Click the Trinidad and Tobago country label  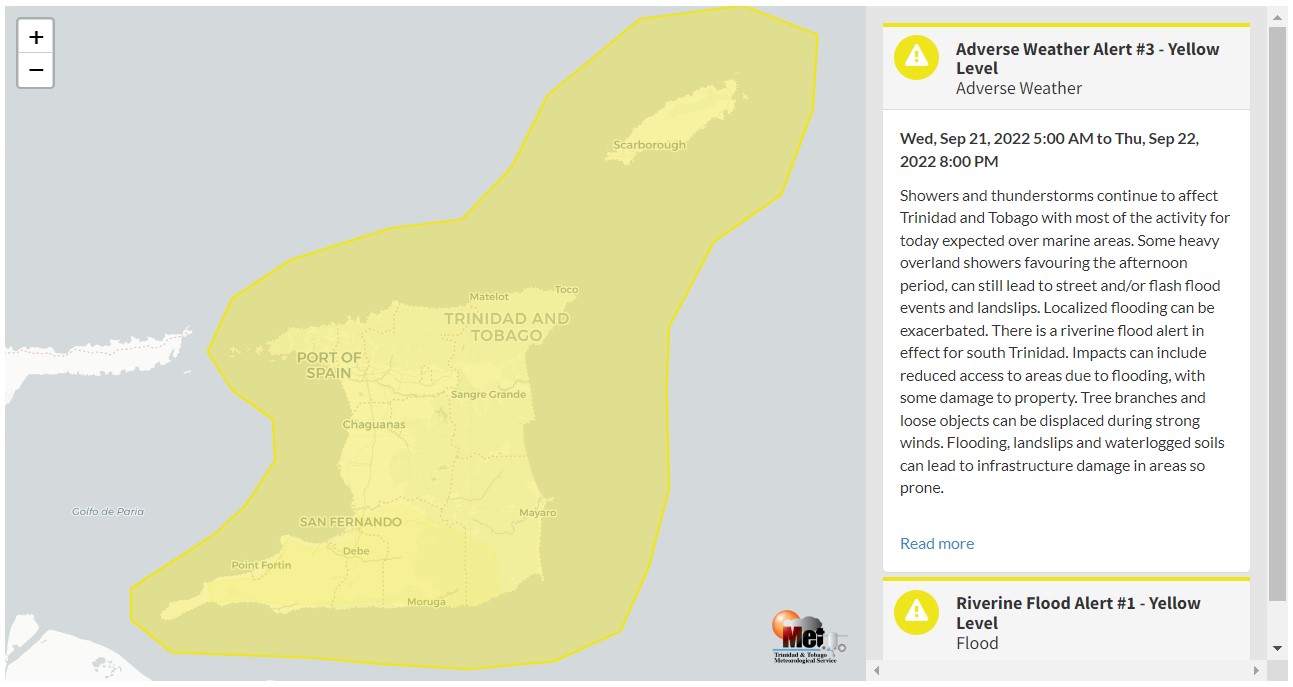(x=506, y=326)
